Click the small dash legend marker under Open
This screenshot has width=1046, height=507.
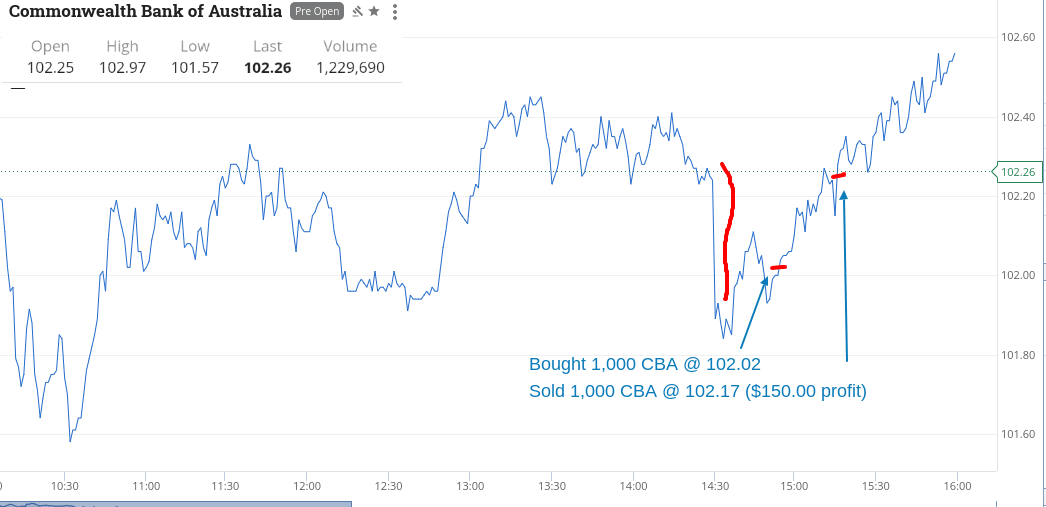18,88
